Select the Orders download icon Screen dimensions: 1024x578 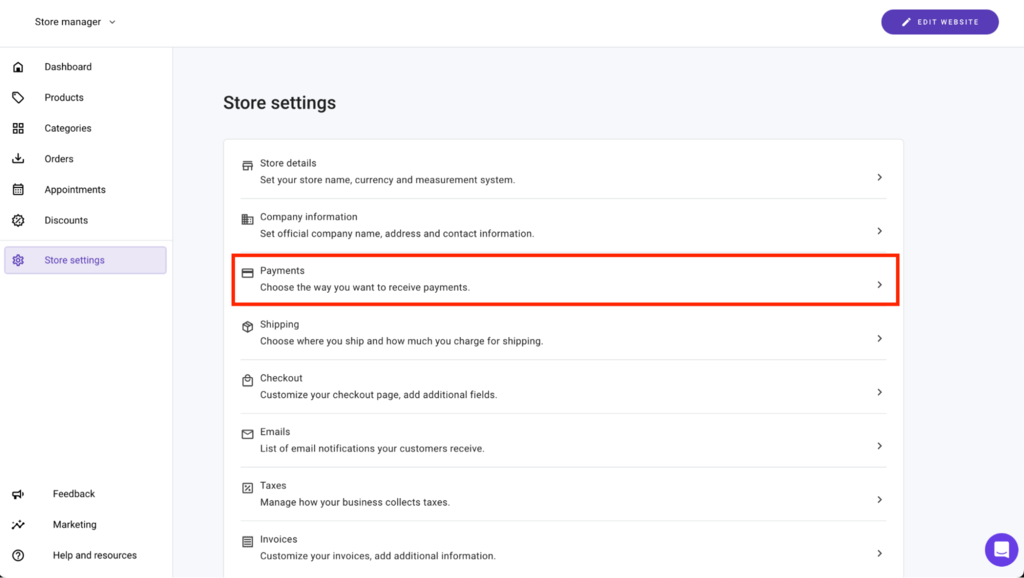(18, 158)
